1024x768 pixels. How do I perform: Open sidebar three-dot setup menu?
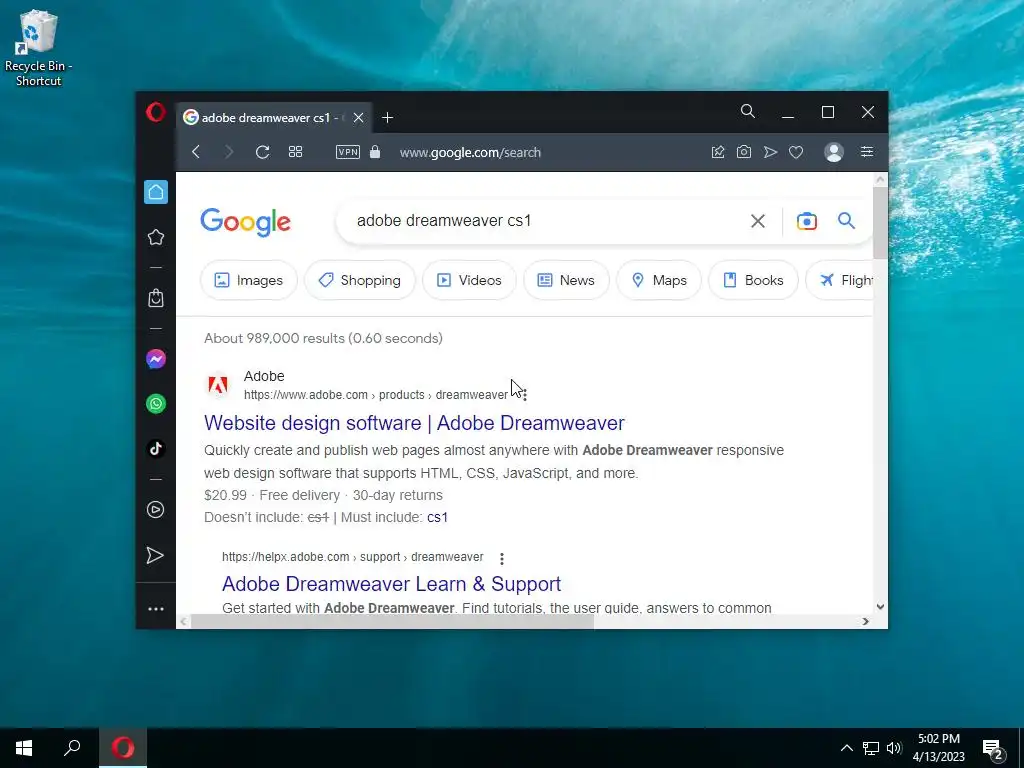pyautogui.click(x=155, y=609)
